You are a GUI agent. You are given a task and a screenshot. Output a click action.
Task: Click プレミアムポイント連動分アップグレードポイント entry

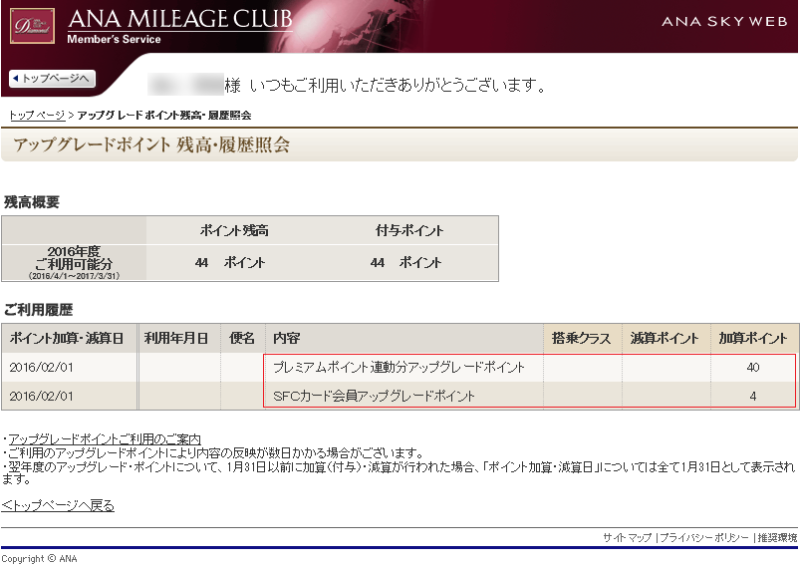click(x=398, y=367)
